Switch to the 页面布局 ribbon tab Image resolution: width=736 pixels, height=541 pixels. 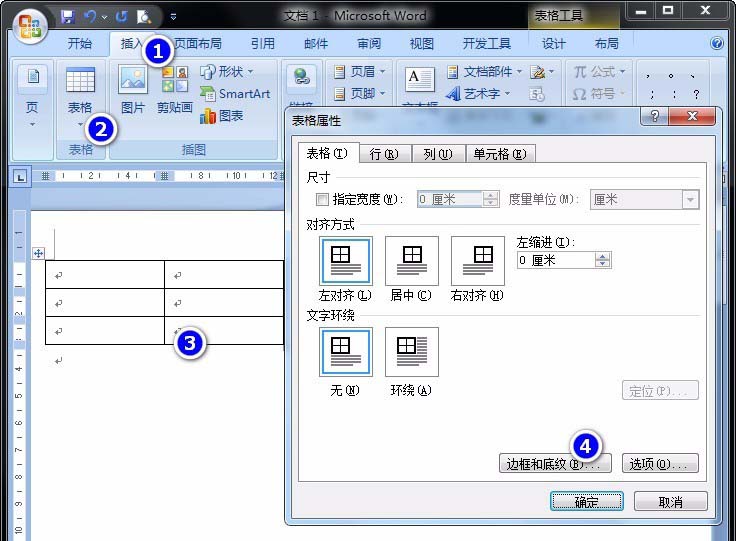coord(198,44)
